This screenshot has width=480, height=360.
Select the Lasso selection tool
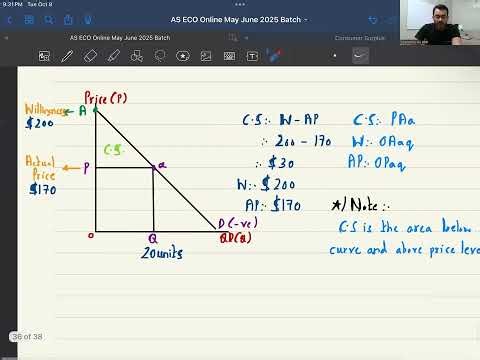[x=160, y=56]
